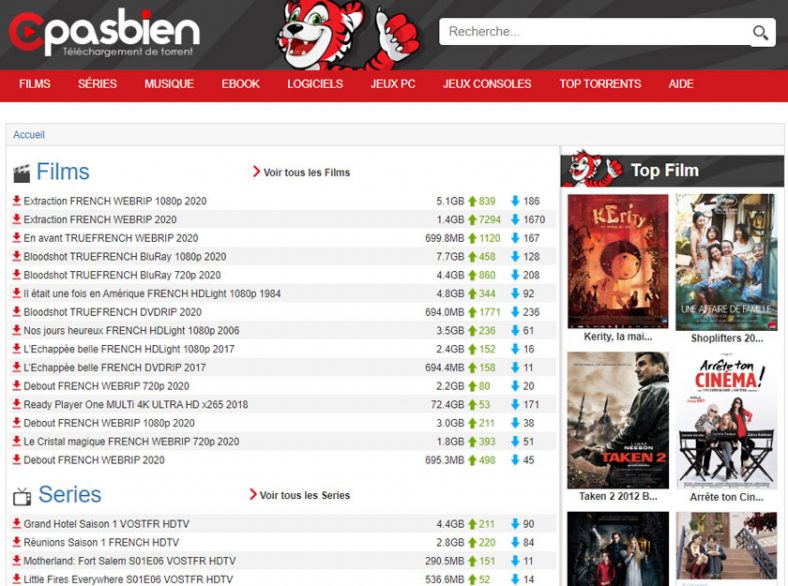
Task: Open the EBOOK menu
Action: click(x=241, y=84)
